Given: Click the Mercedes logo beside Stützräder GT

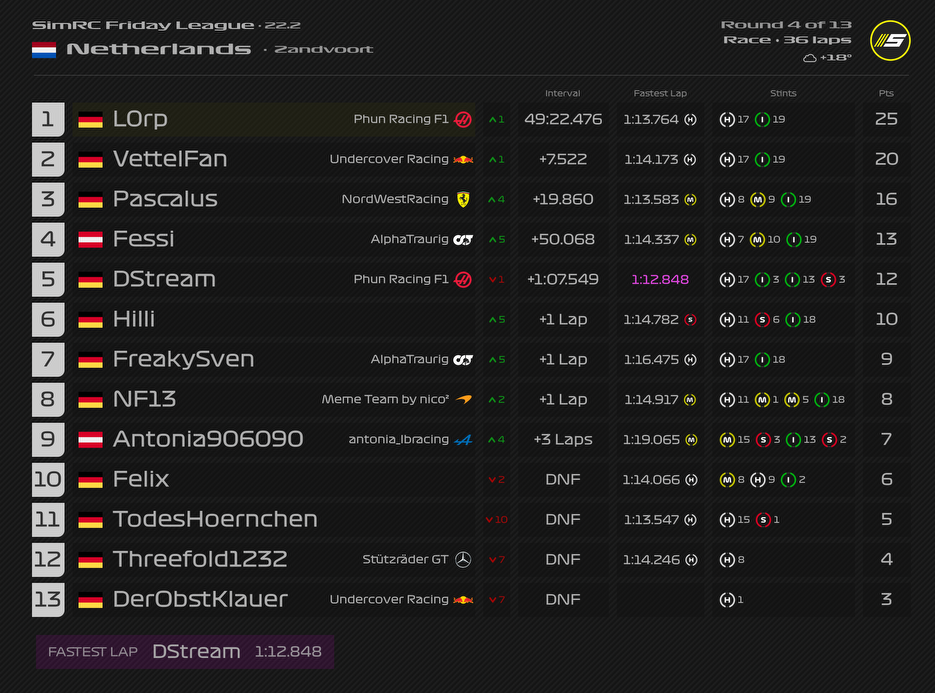Looking at the screenshot, I should [x=463, y=559].
